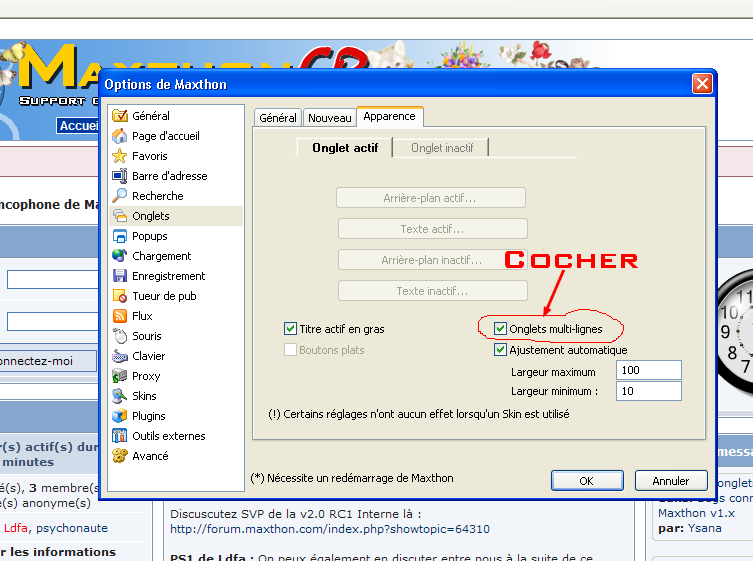This screenshot has width=753, height=561.
Task: Select the Recherche category
Action: click(158, 196)
